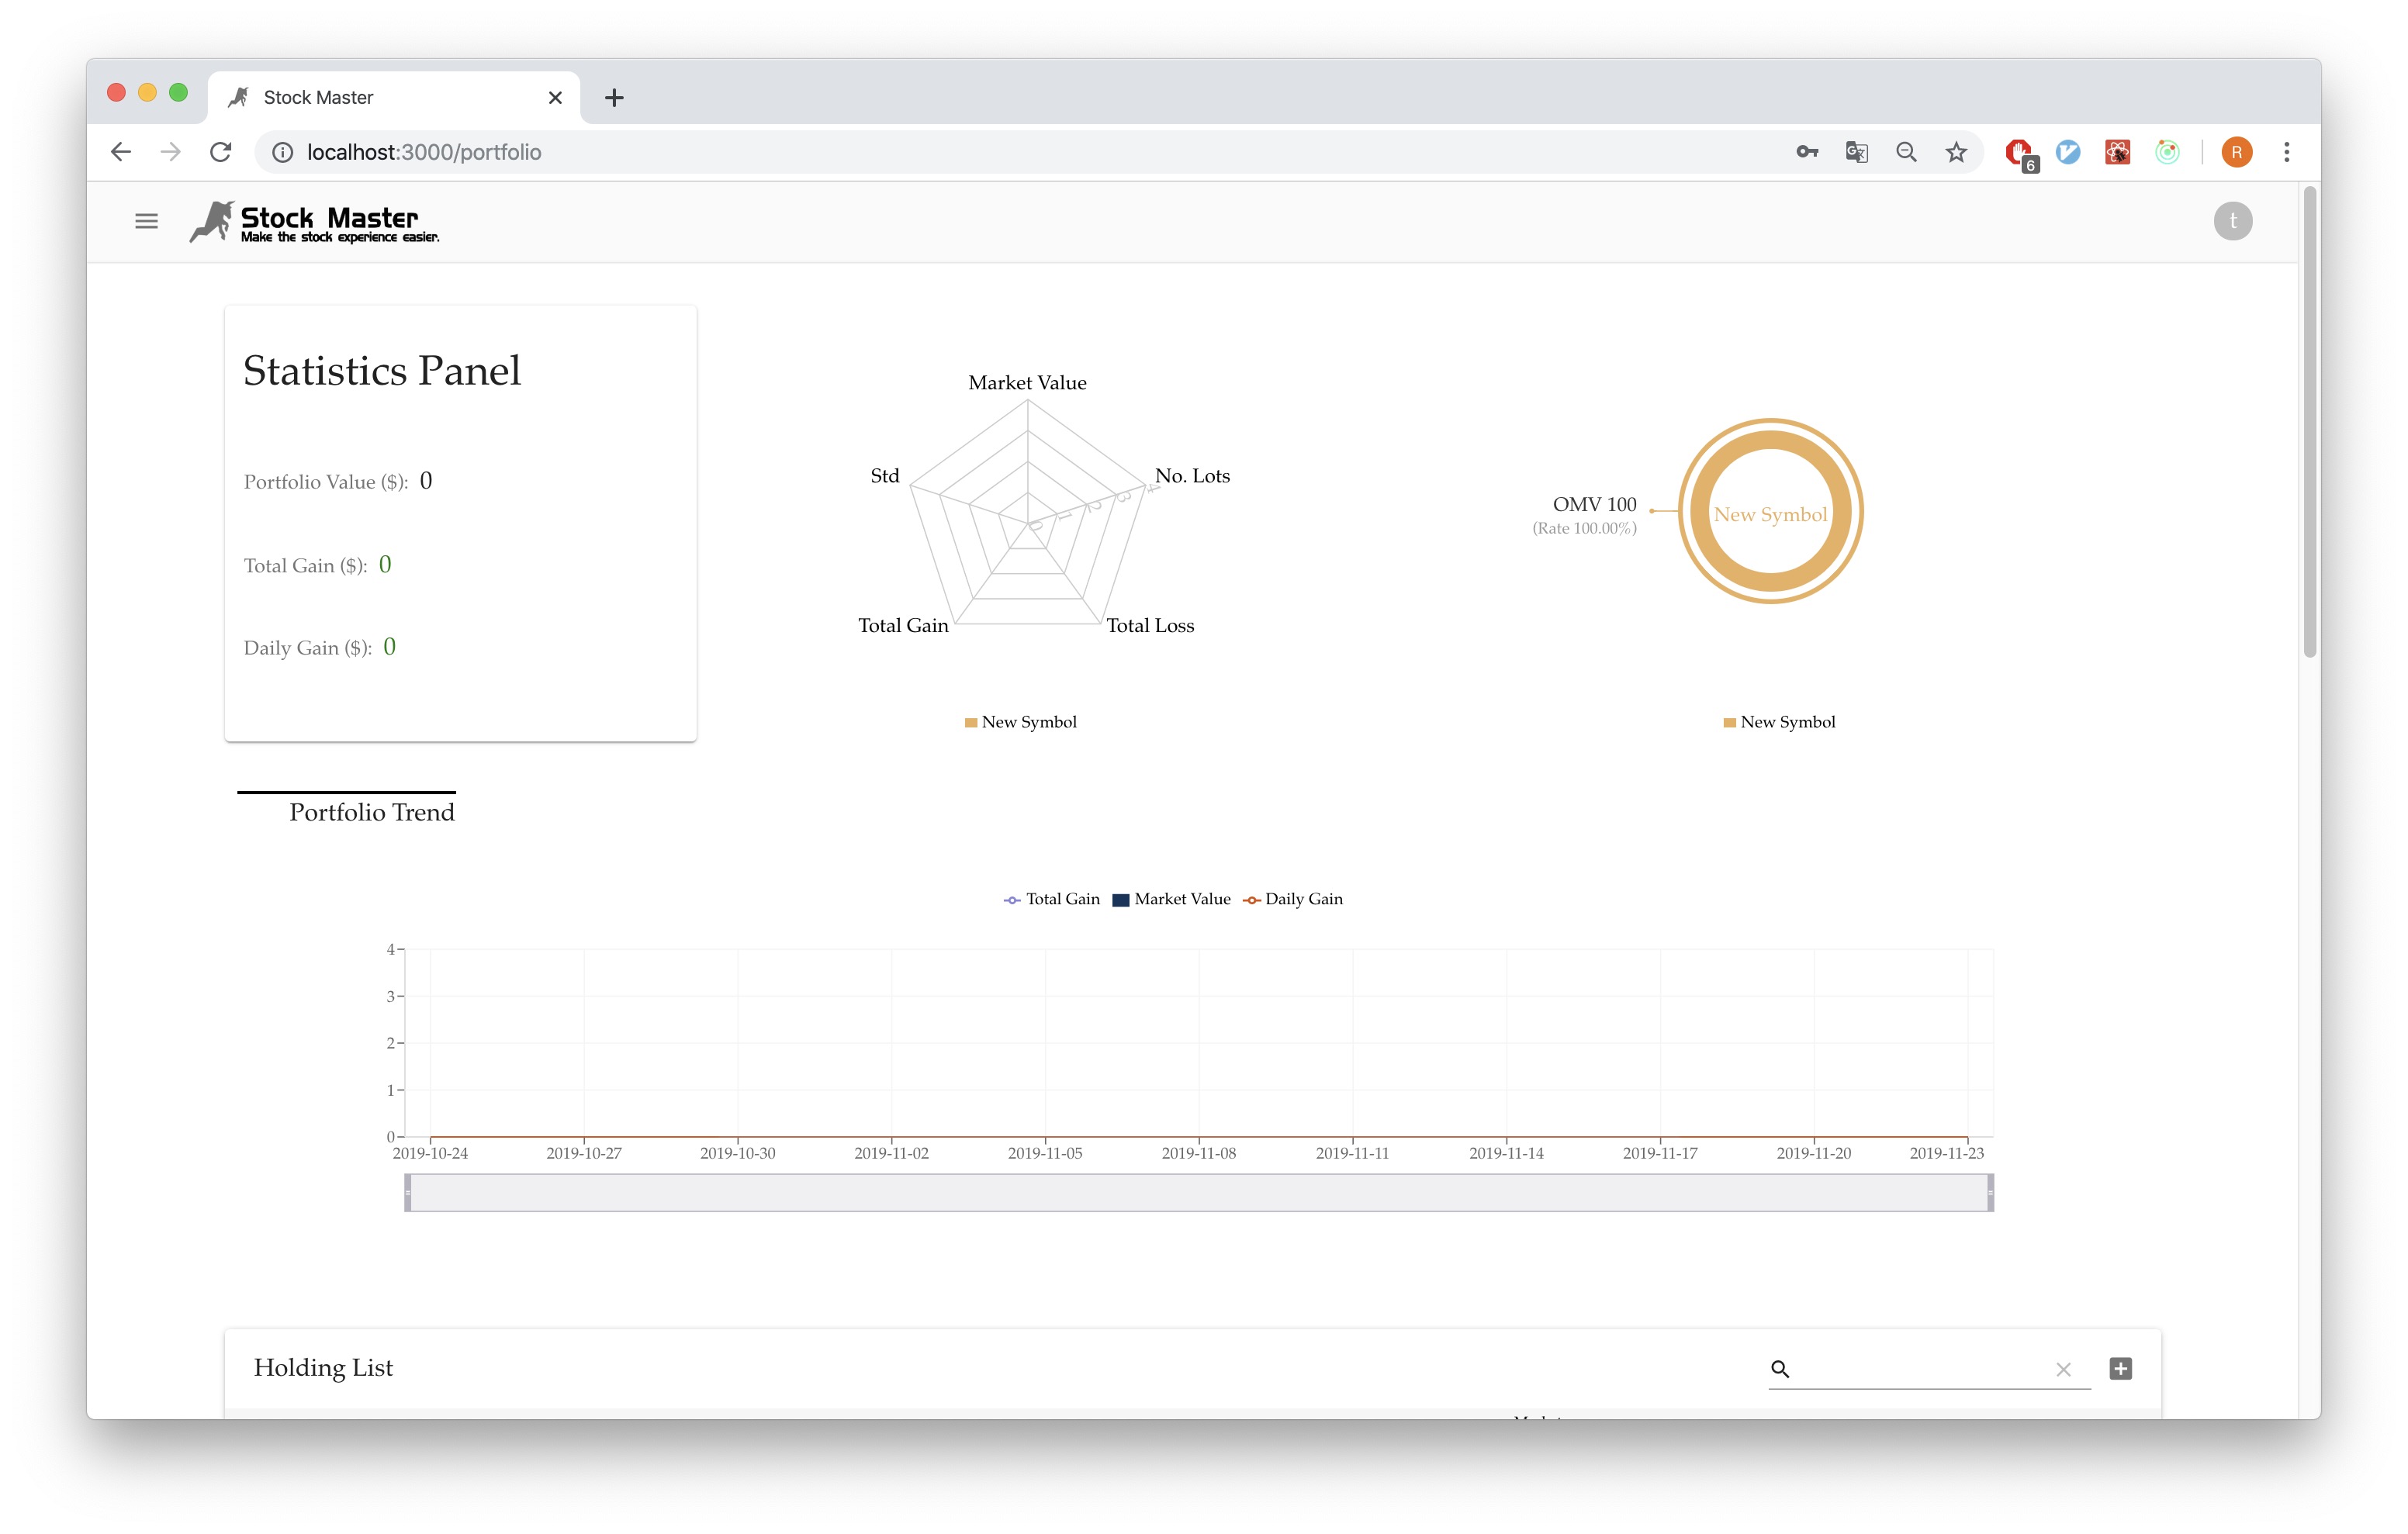Image resolution: width=2408 pixels, height=1534 pixels.
Task: Click the Market Value radar axis label
Action: (1027, 383)
